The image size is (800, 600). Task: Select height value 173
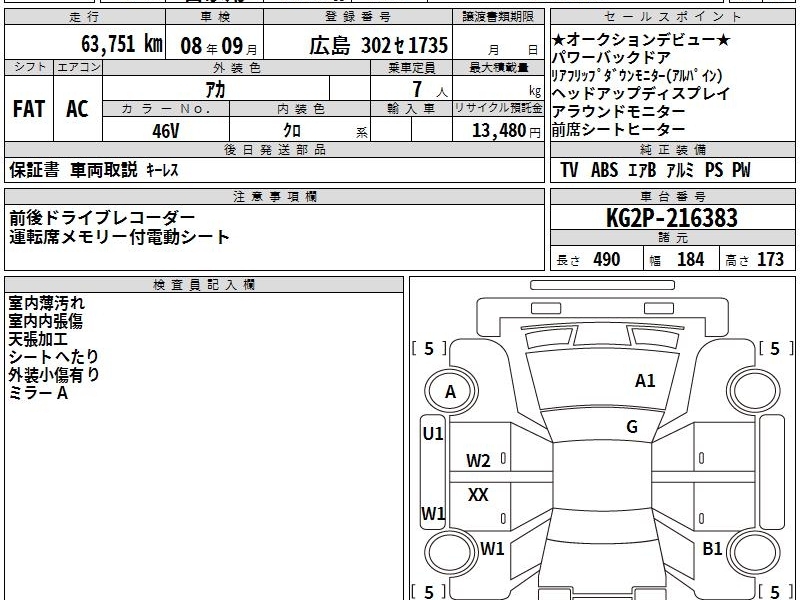[x=770, y=259]
